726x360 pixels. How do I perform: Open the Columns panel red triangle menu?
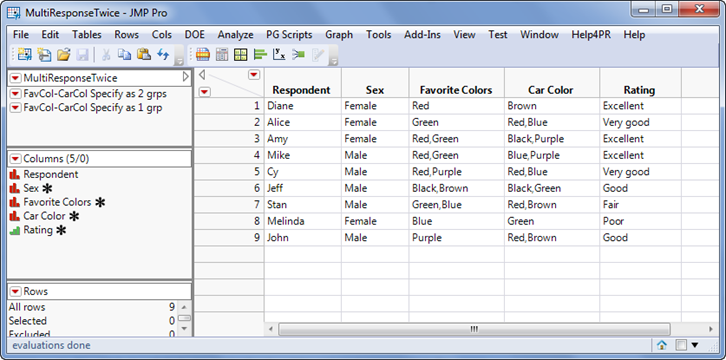(16, 159)
